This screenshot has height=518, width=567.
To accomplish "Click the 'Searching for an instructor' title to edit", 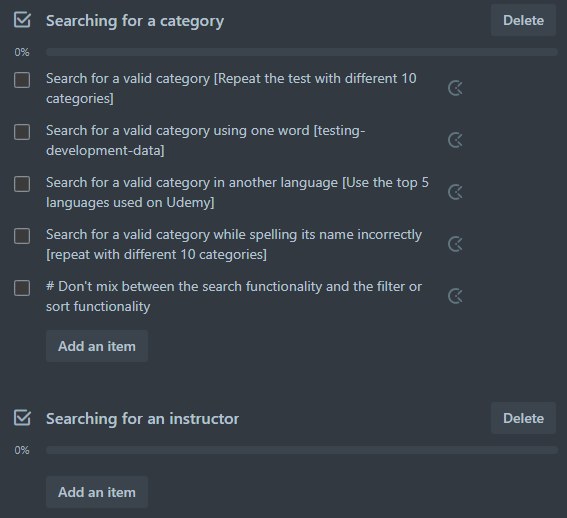I will click(142, 419).
